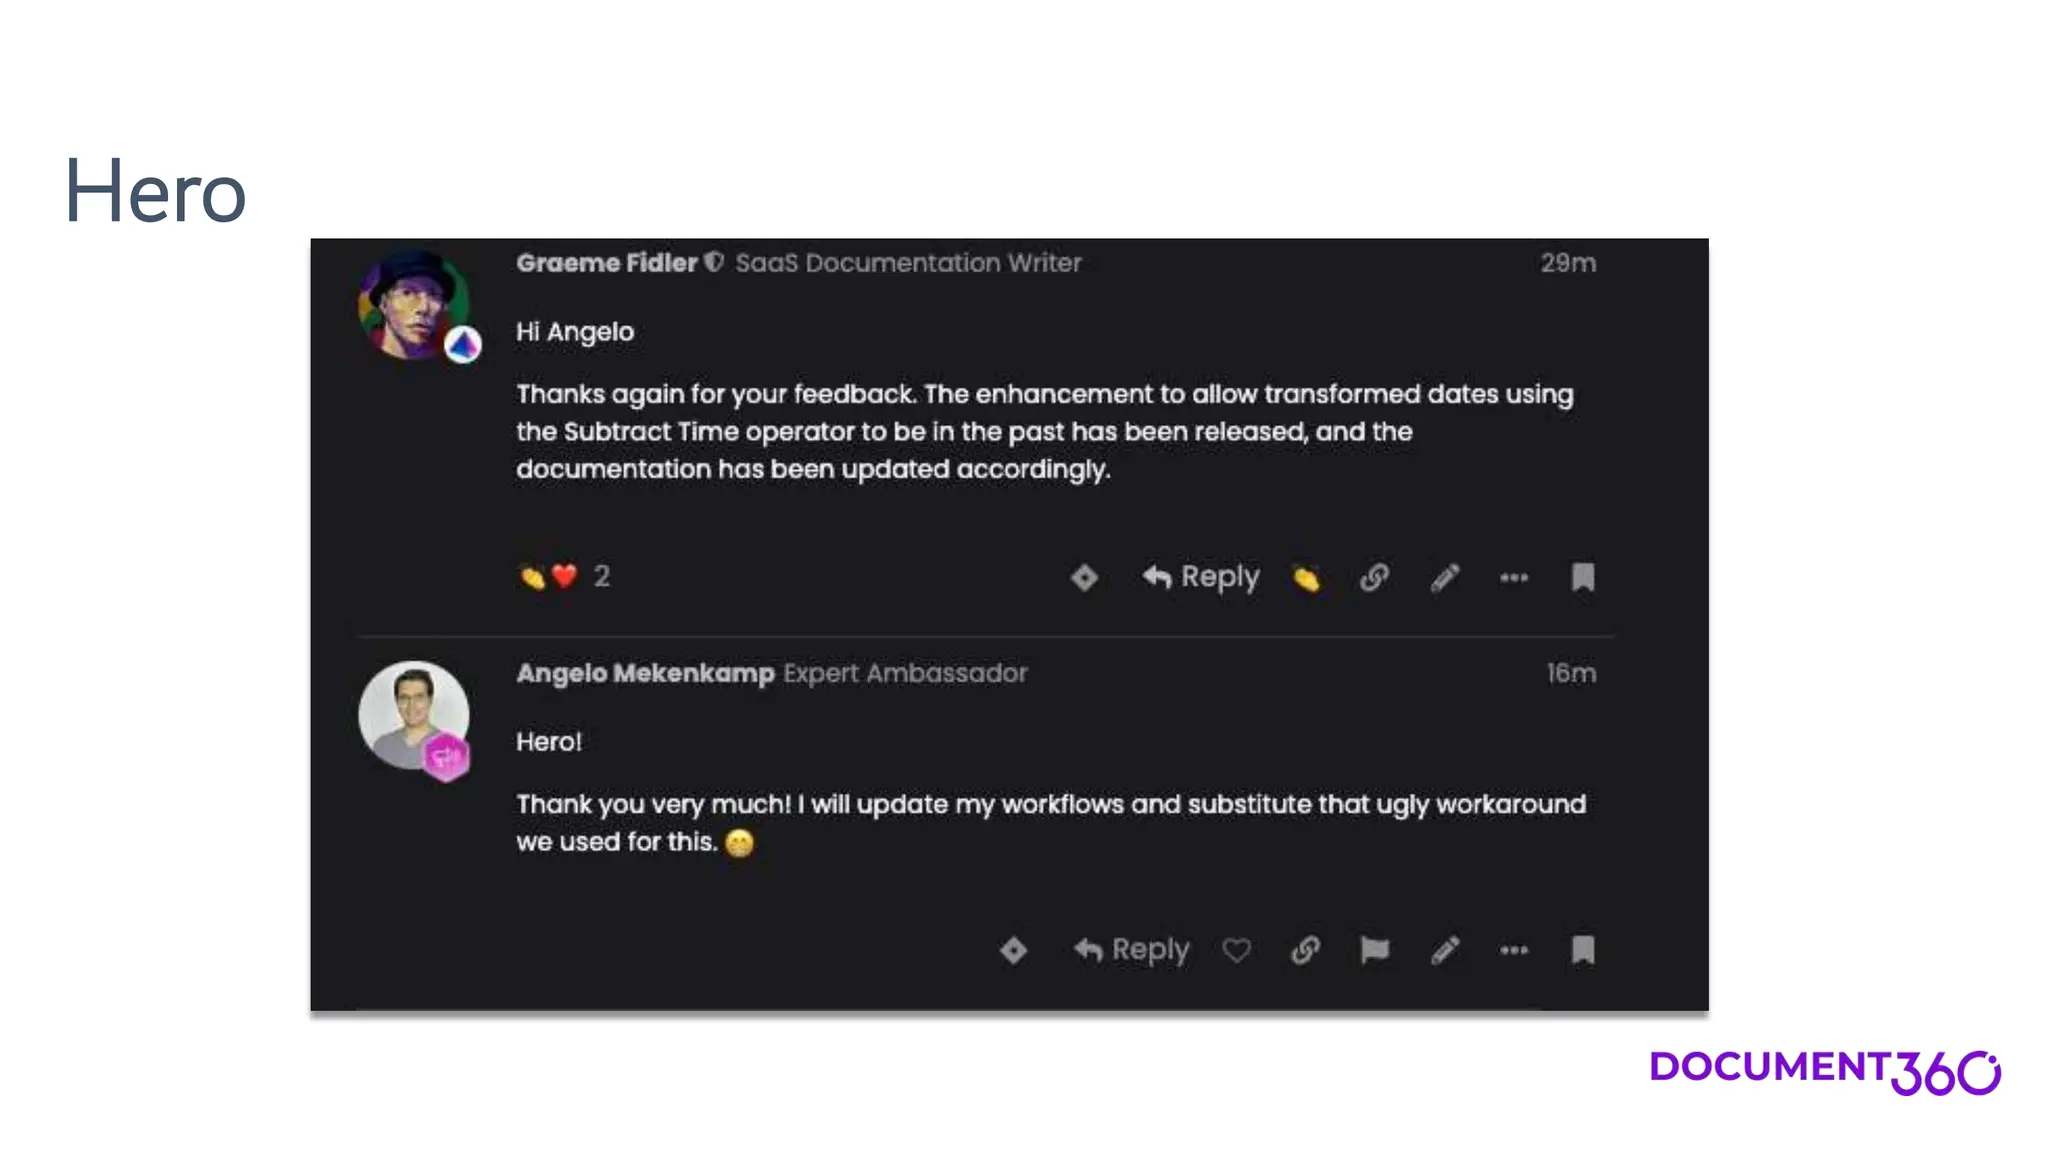2048x1152 pixels.
Task: Flag Angelo's post
Action: click(1375, 950)
